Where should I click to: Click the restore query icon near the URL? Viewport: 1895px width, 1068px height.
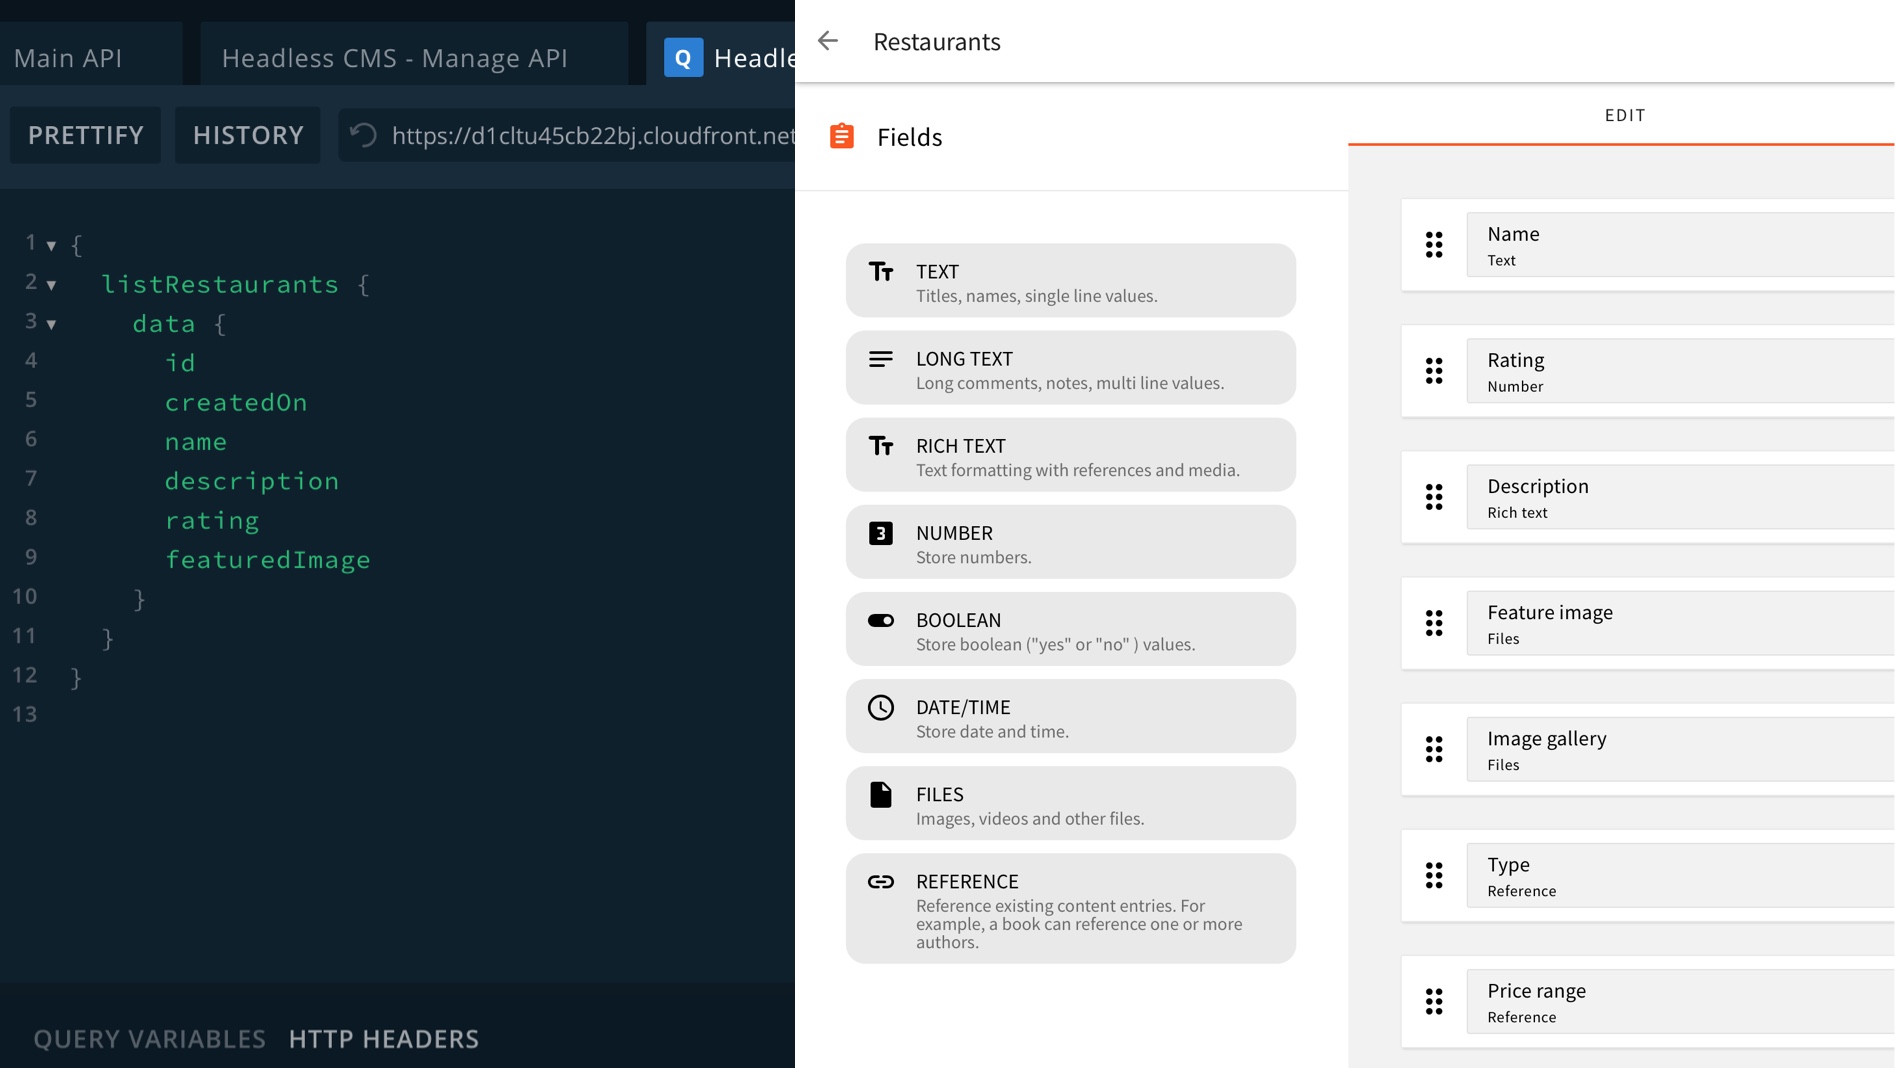click(361, 135)
